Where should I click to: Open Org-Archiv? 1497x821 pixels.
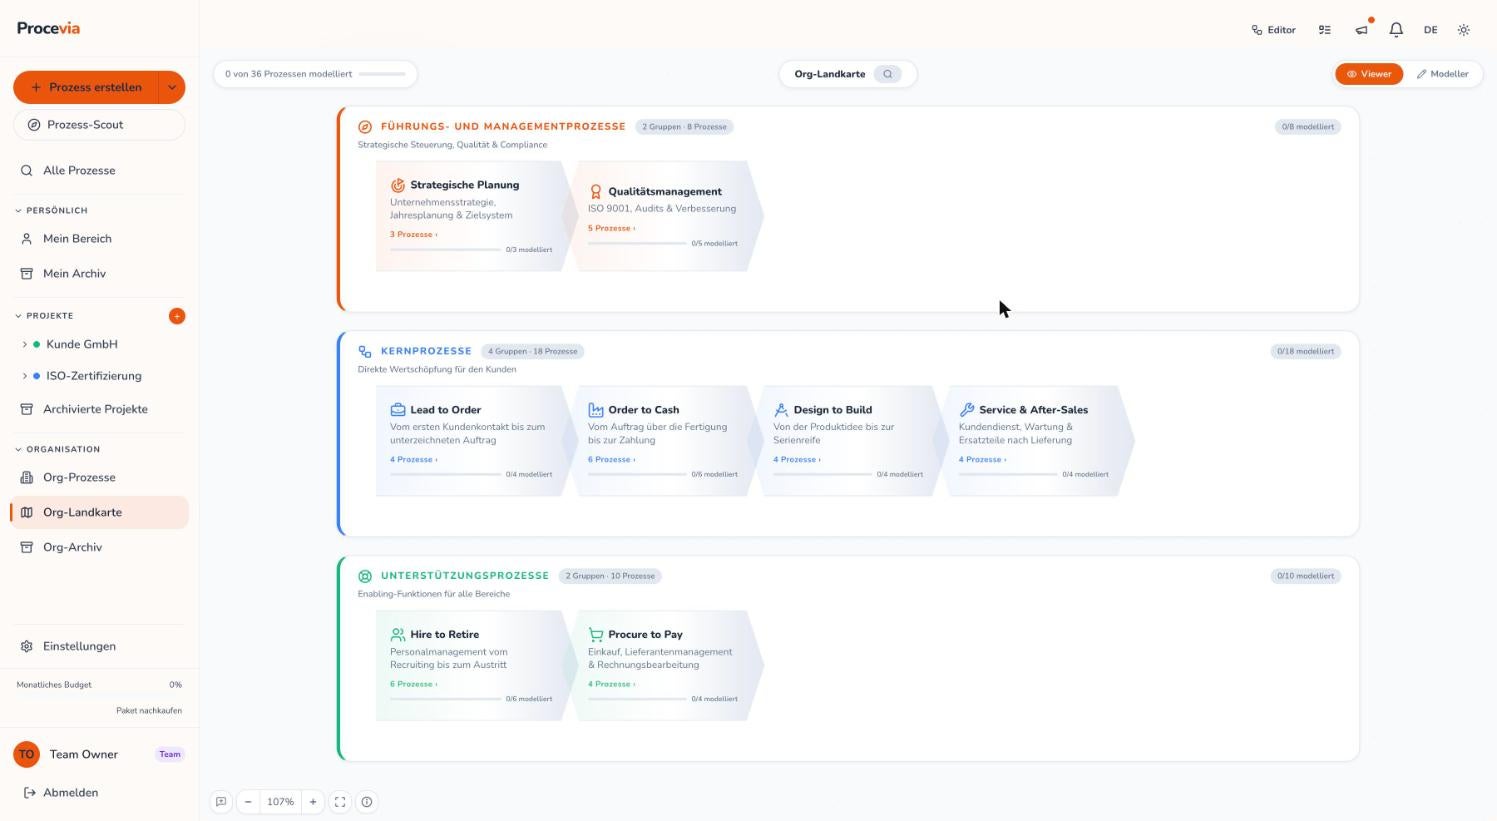point(99,547)
